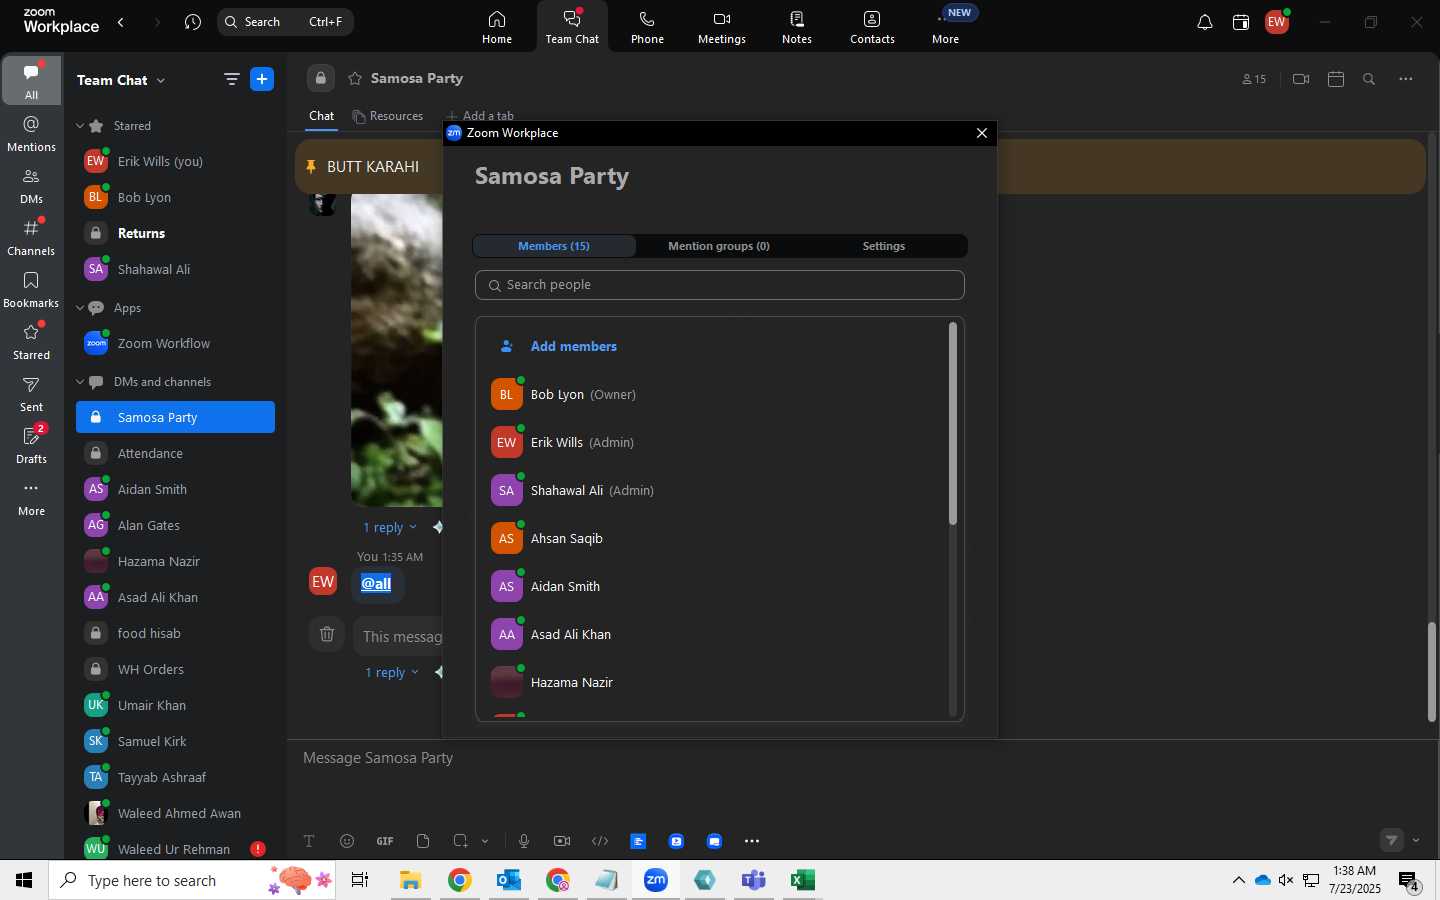Open the Notes section
The width and height of the screenshot is (1440, 900).
pos(797,27)
